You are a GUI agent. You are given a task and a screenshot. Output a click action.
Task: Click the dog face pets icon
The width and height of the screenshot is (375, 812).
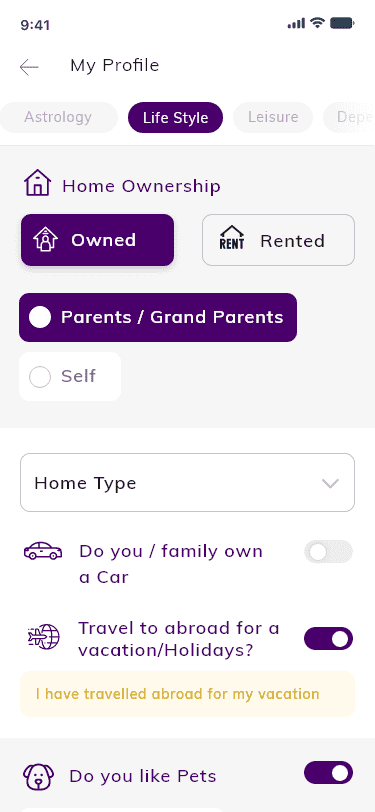[x=38, y=777]
